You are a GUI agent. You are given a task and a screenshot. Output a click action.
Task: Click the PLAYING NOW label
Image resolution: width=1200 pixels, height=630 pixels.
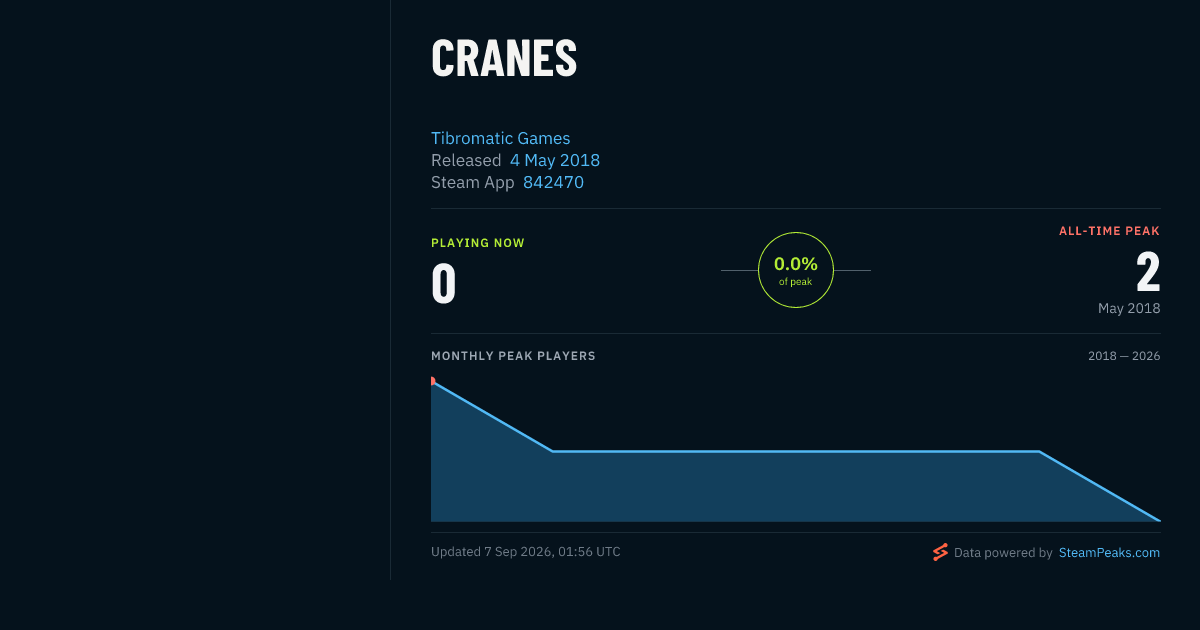(x=478, y=243)
